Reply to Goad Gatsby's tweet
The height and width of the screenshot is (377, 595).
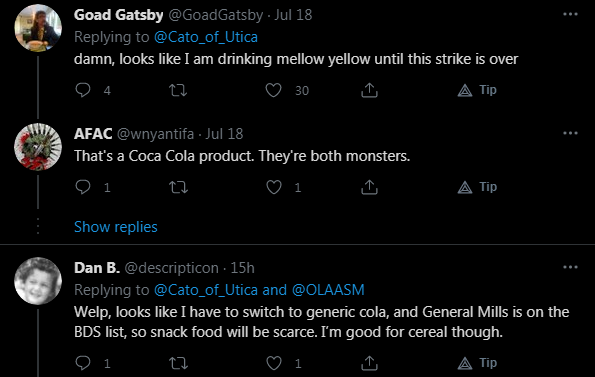[x=83, y=90]
